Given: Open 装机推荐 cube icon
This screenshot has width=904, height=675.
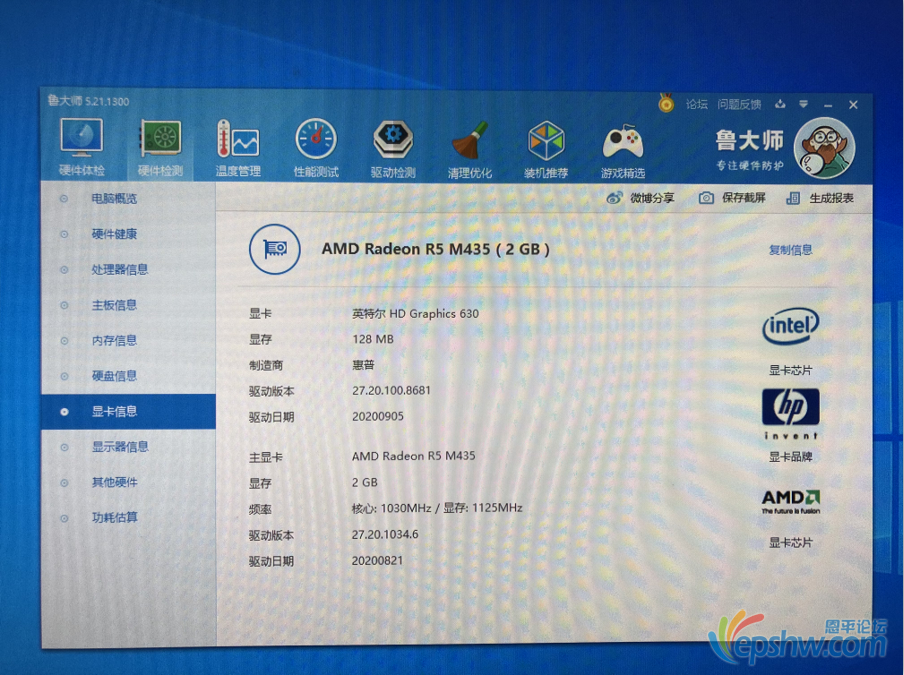Looking at the screenshot, I should pos(546,149).
